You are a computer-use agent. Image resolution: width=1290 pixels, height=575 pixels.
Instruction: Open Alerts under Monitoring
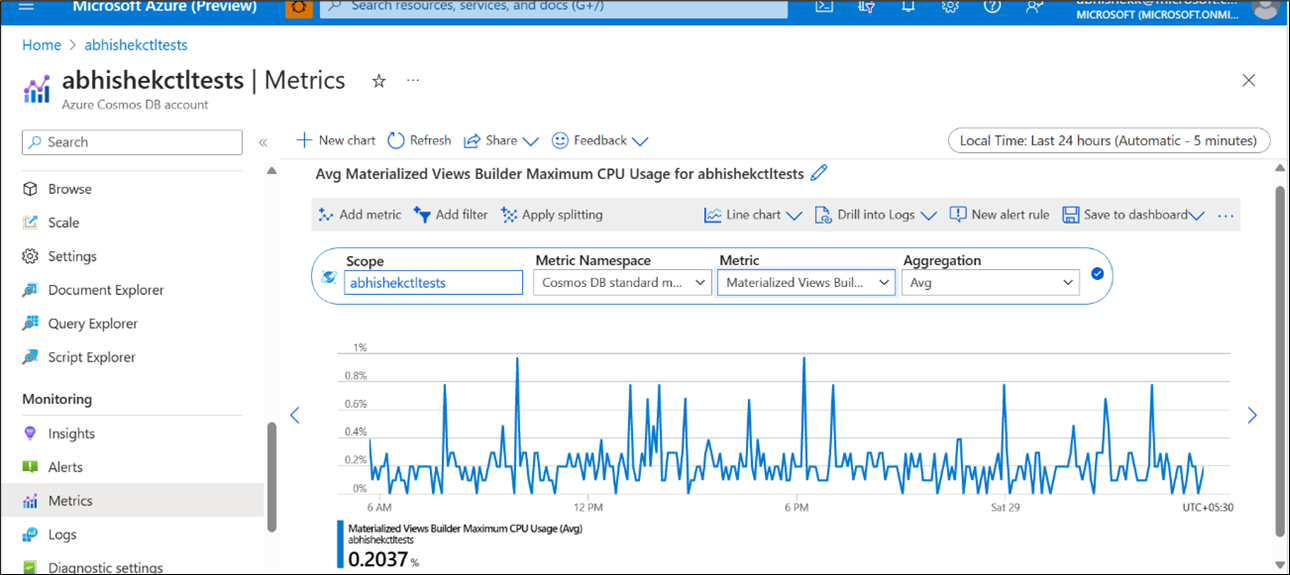coord(65,467)
